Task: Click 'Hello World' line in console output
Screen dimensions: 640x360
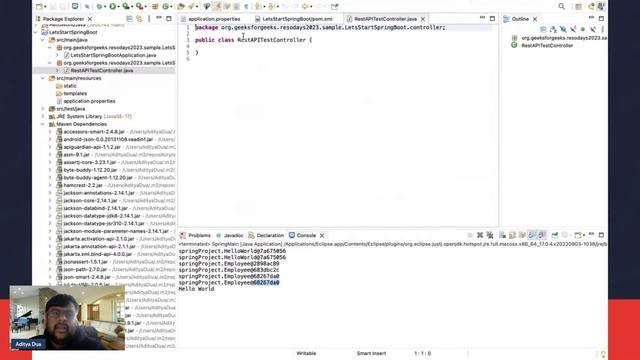Action: click(x=196, y=289)
